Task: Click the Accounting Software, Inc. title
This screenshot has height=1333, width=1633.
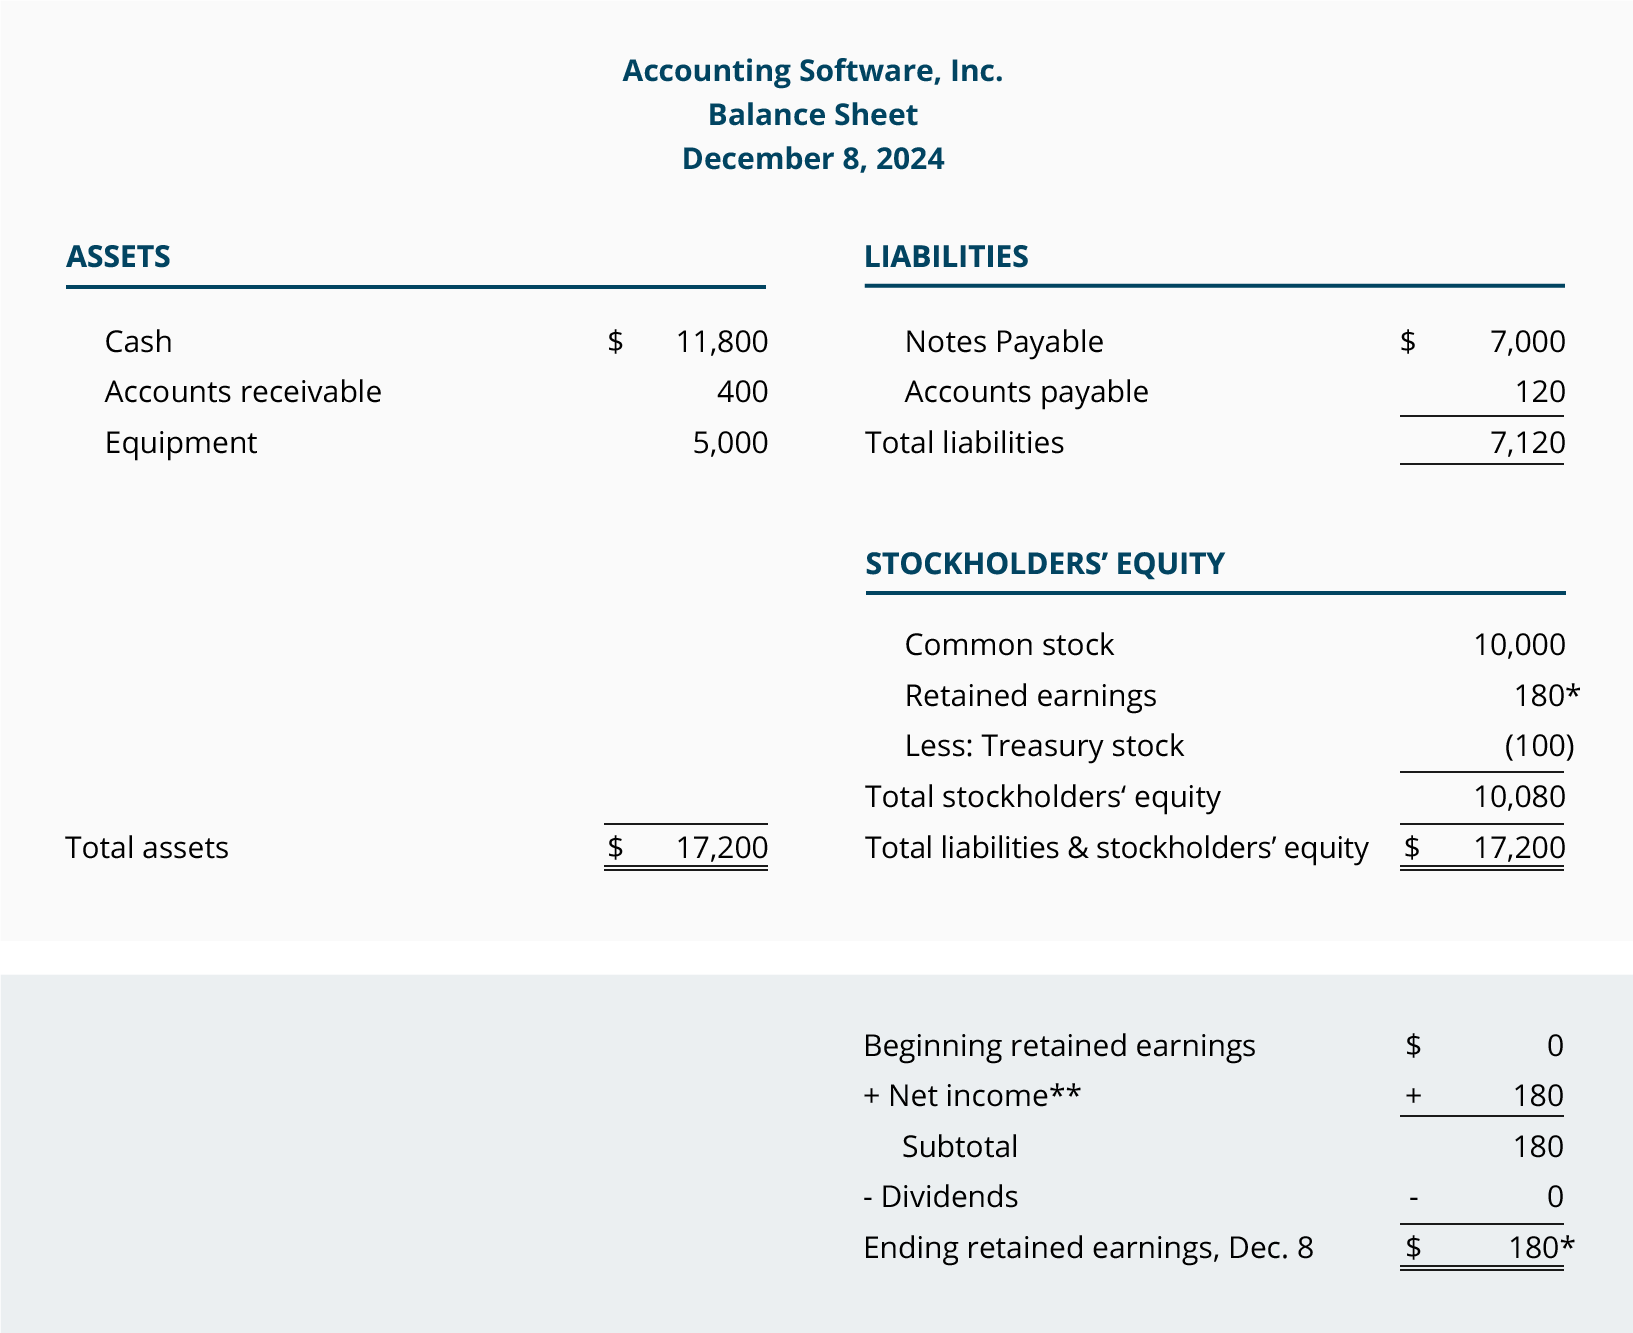Action: tap(812, 71)
